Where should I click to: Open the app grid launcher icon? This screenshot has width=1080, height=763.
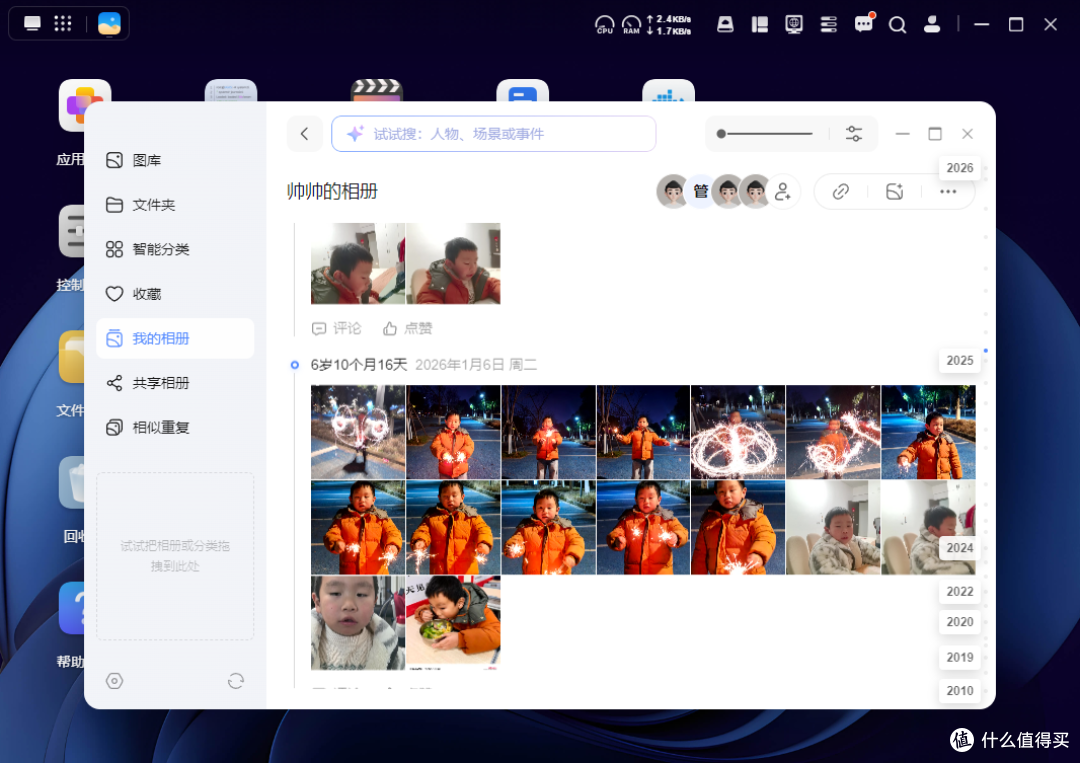click(x=63, y=24)
